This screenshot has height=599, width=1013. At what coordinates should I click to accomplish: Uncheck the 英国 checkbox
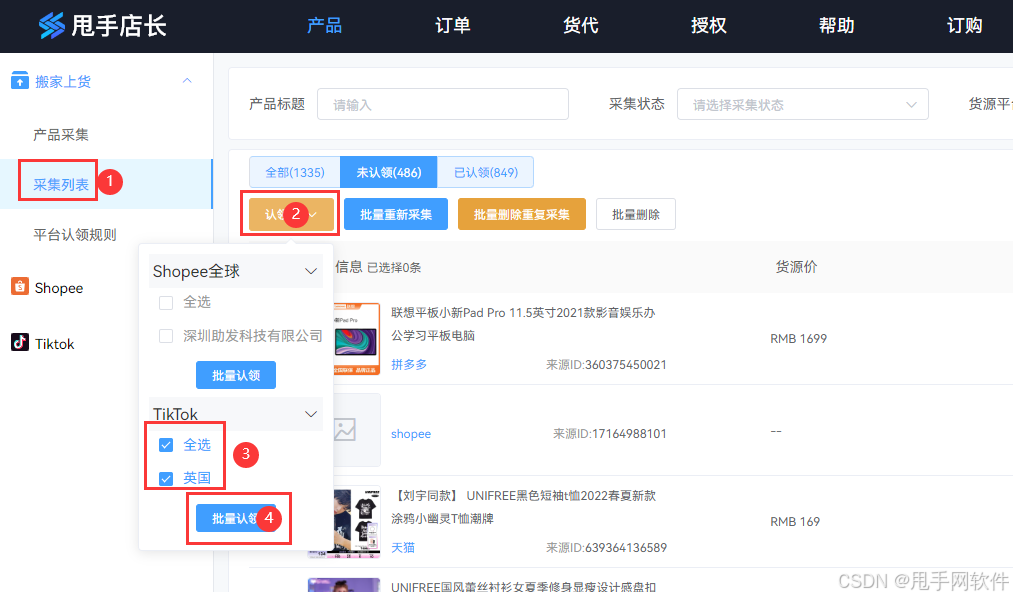click(x=166, y=479)
